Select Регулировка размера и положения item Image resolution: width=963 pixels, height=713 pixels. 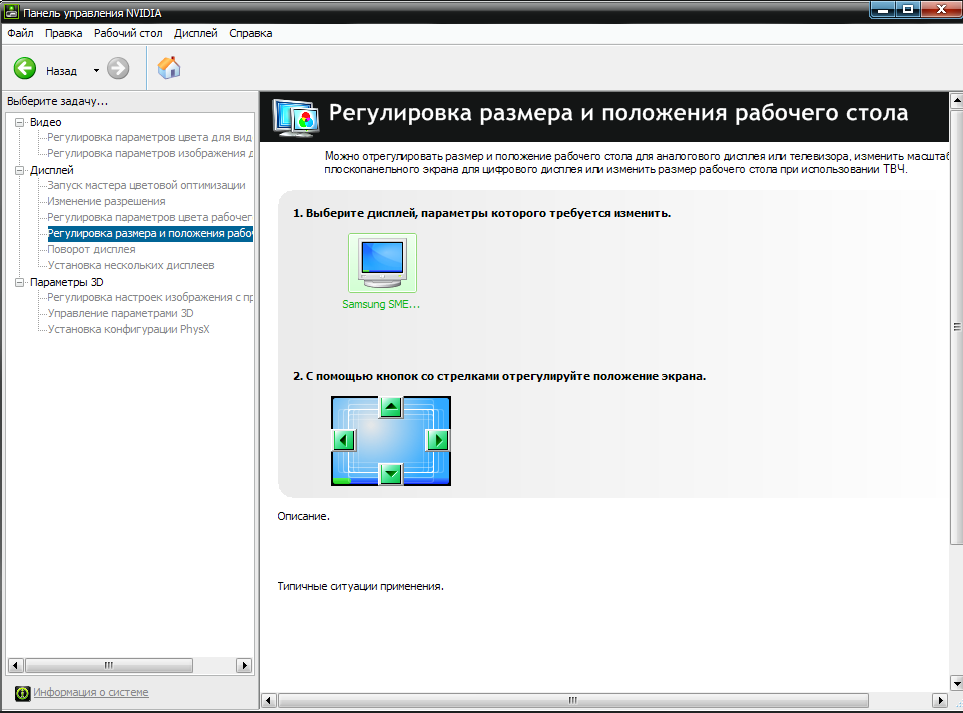coord(150,233)
